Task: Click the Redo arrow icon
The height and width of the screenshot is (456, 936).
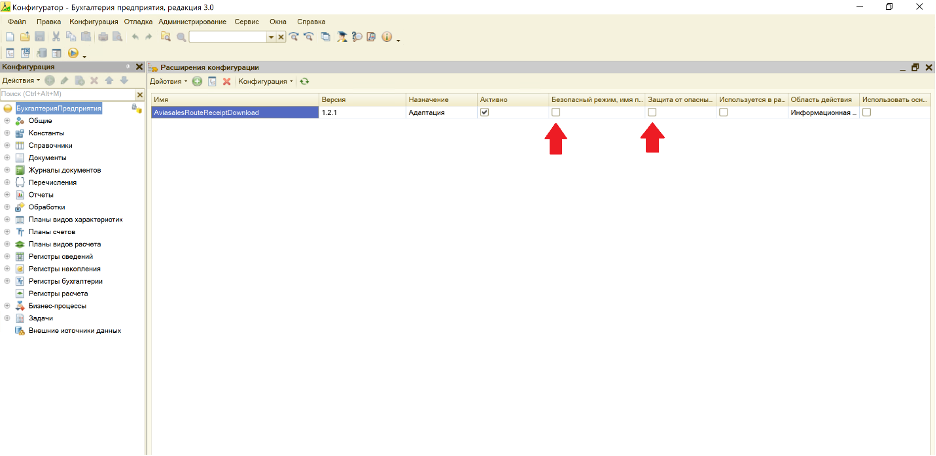Action: click(x=149, y=37)
